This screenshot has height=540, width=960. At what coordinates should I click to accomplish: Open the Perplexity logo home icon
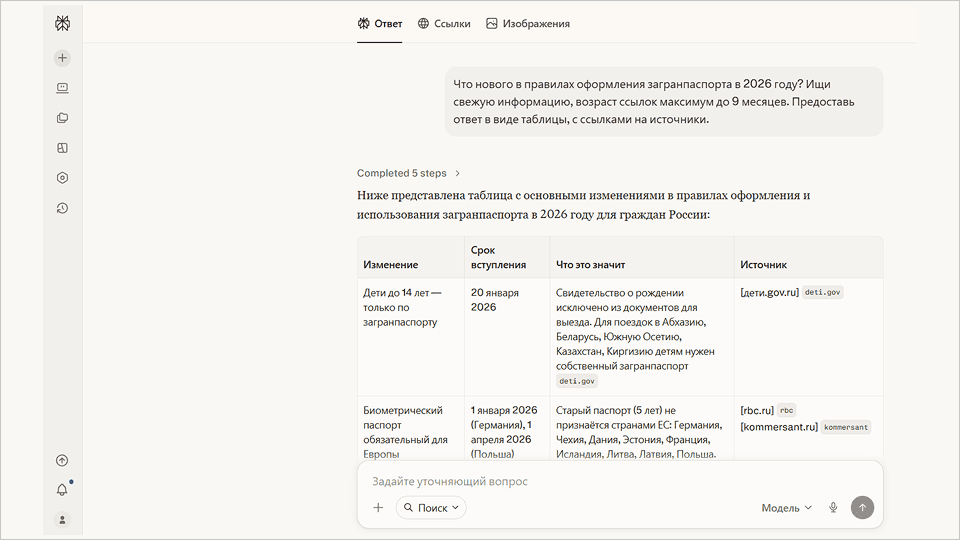point(62,23)
